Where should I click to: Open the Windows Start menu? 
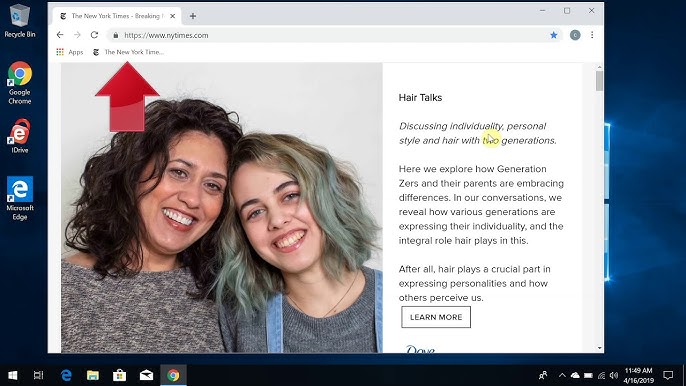pos(13,375)
